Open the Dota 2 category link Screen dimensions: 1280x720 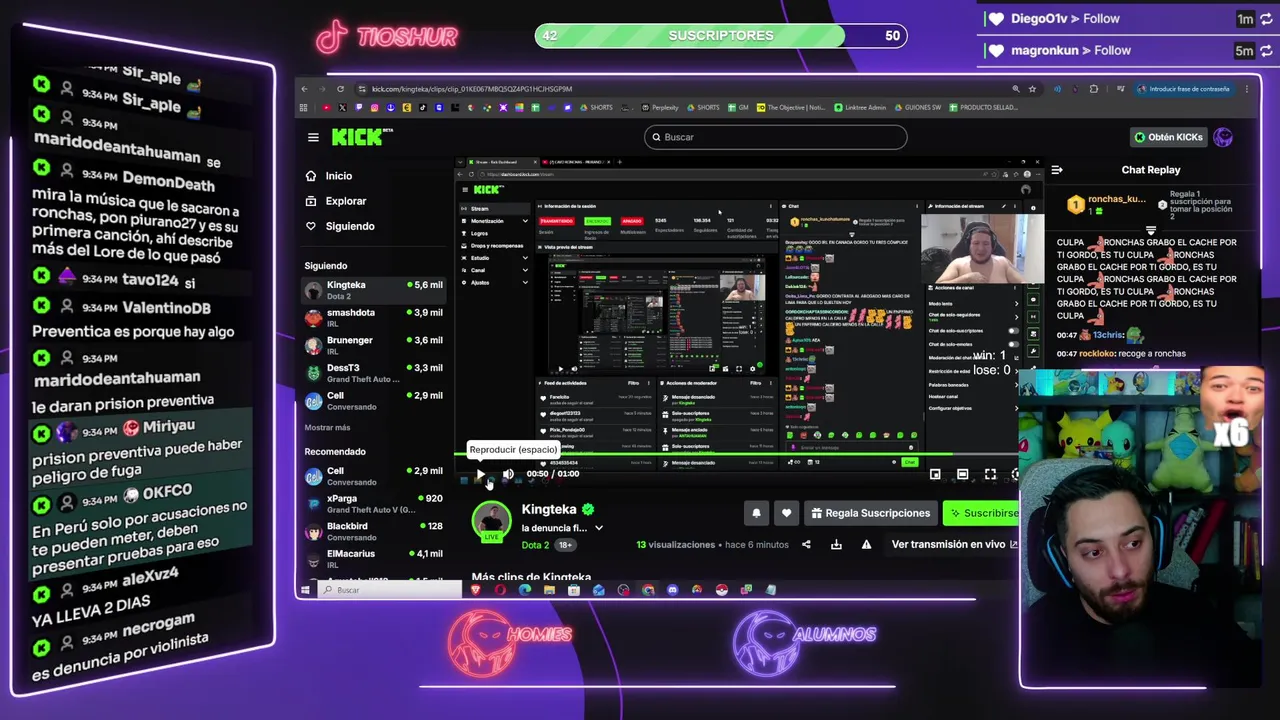(535, 545)
